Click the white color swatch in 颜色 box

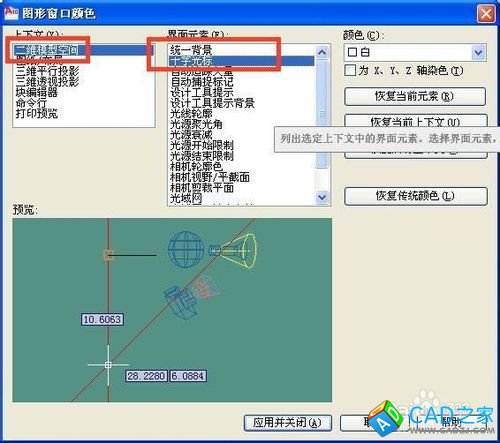(352, 52)
